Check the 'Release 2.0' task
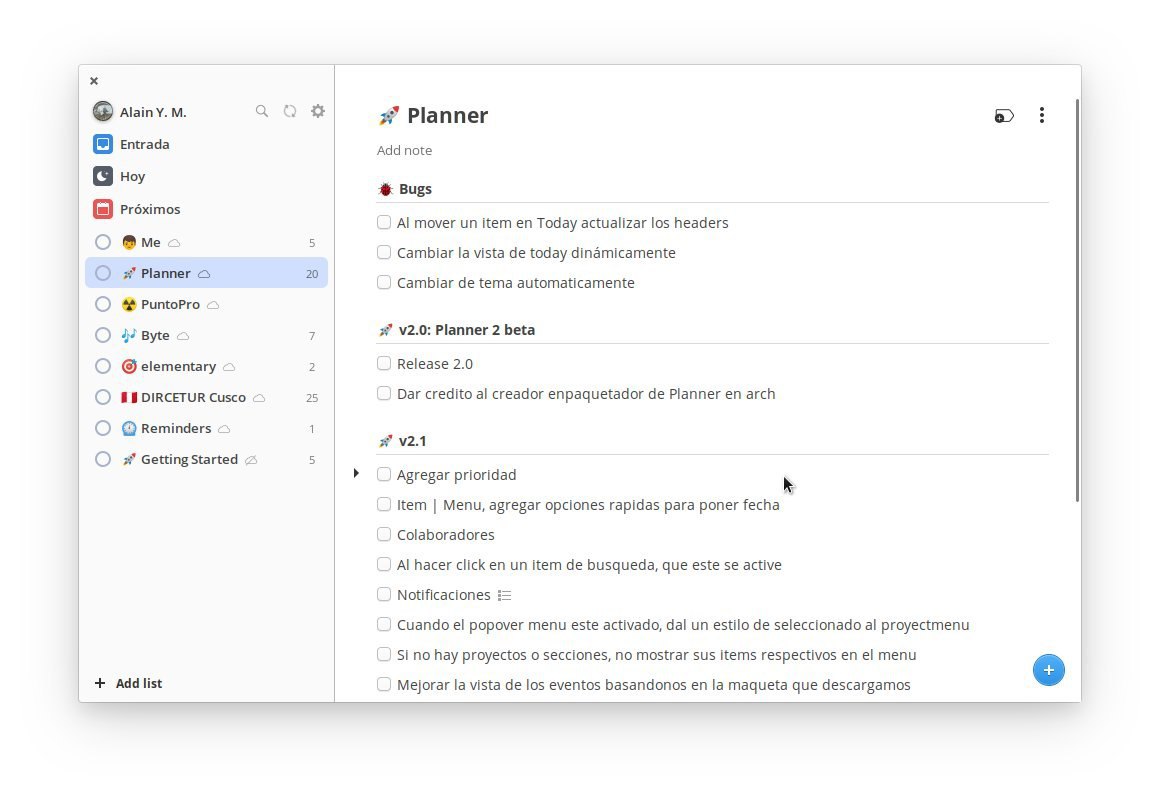The width and height of the screenshot is (1160, 795). pyautogui.click(x=383, y=363)
